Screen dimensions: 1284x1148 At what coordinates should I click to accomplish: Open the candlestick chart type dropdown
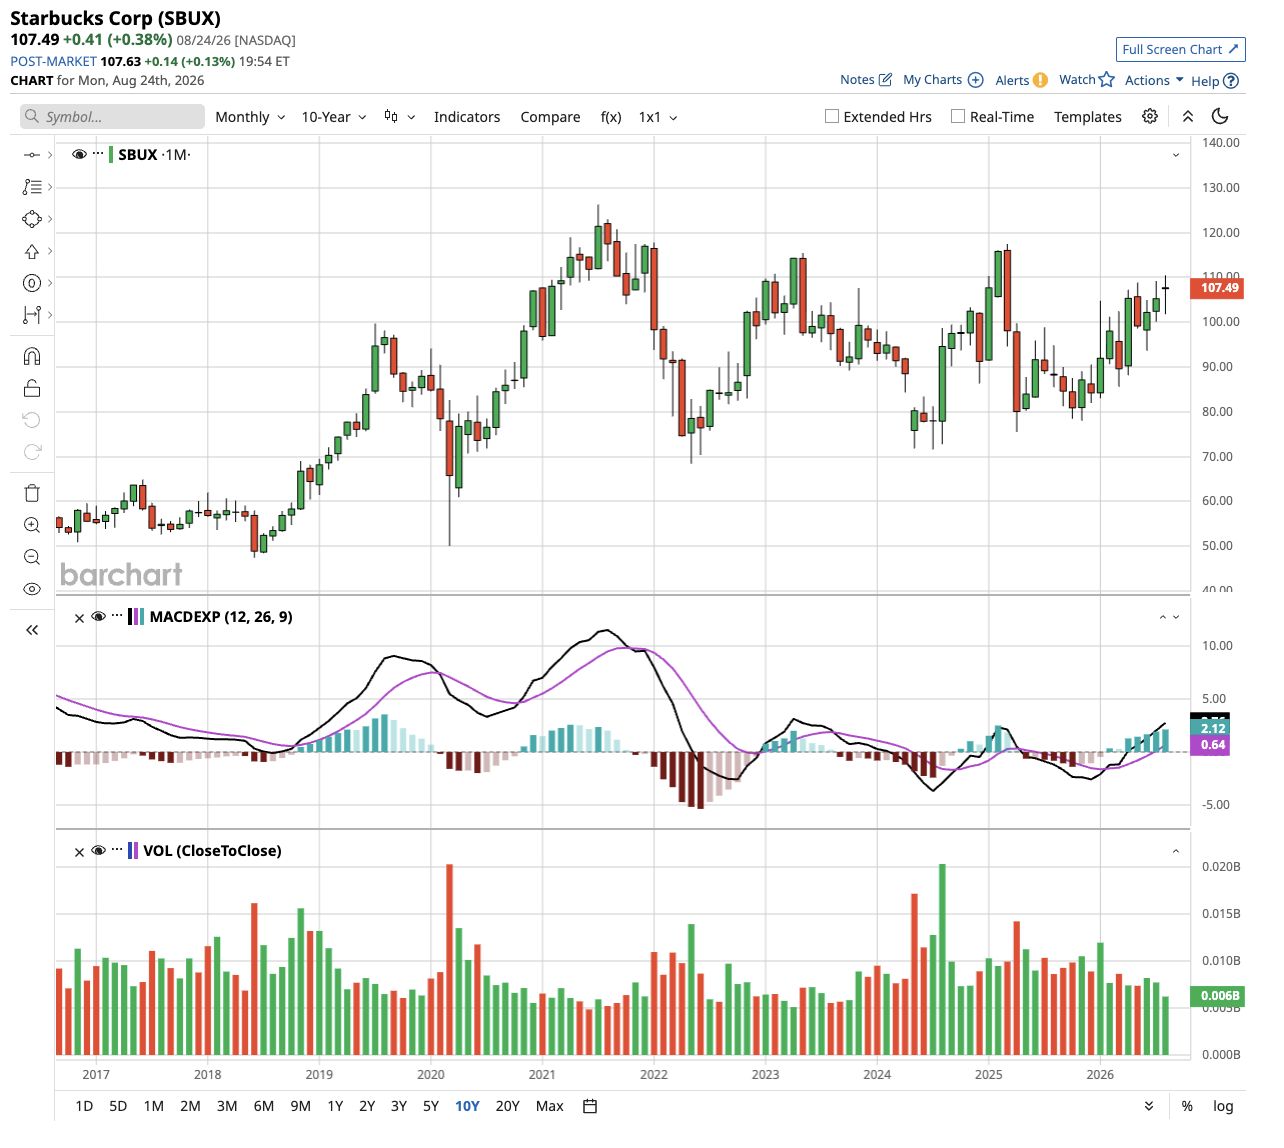[x=399, y=117]
